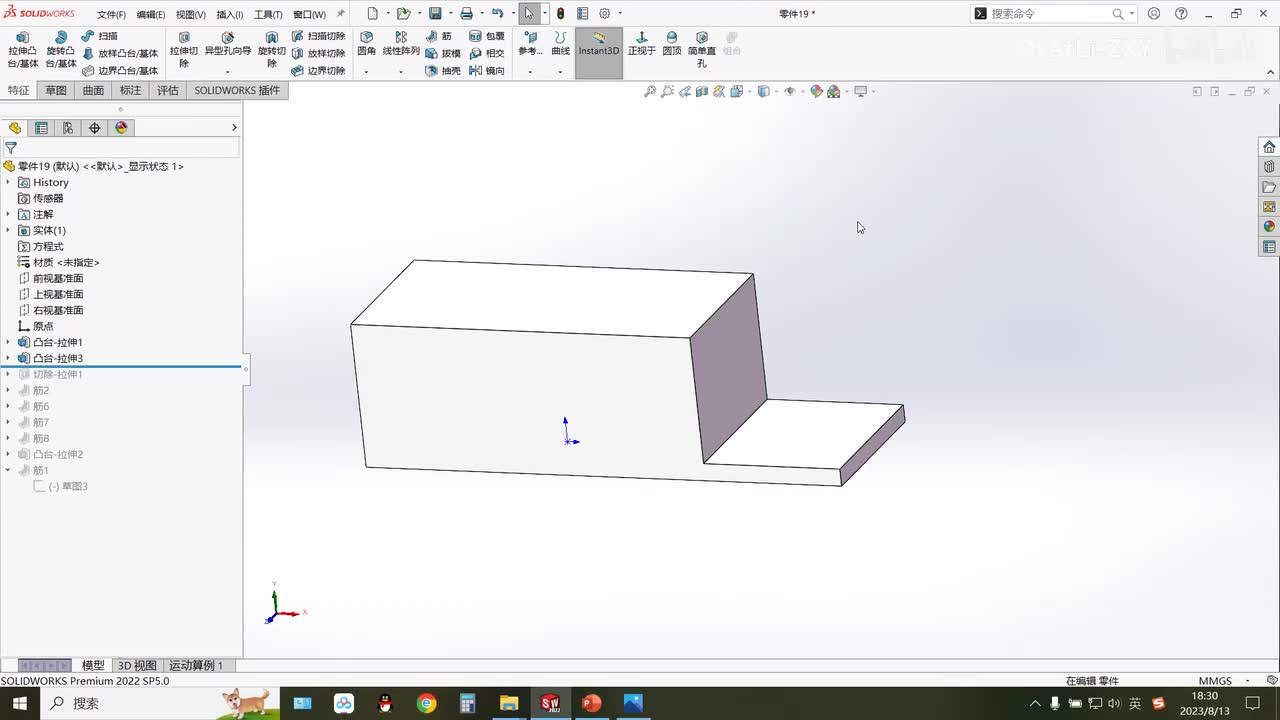Pin the menu bar with the pushpin
The height and width of the screenshot is (720, 1280).
(340, 14)
